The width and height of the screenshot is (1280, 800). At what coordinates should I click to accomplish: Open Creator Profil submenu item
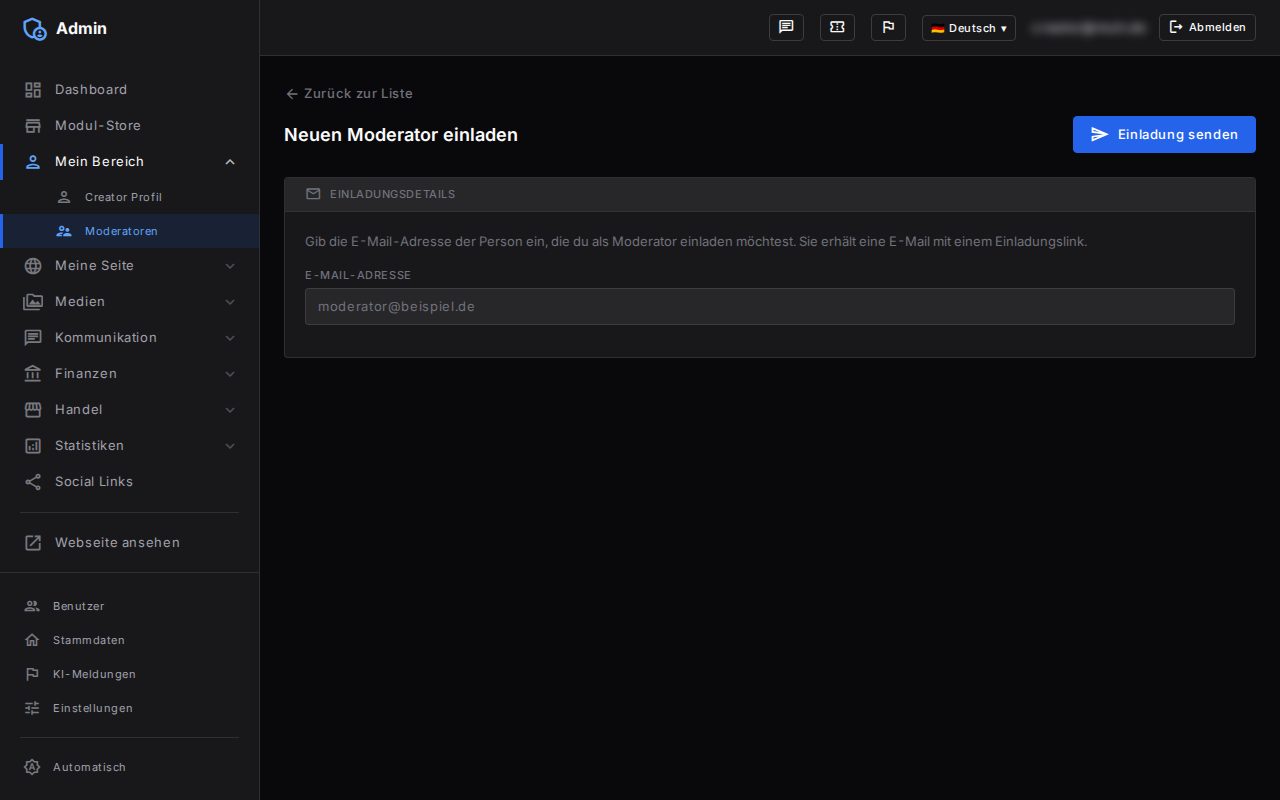(130, 197)
